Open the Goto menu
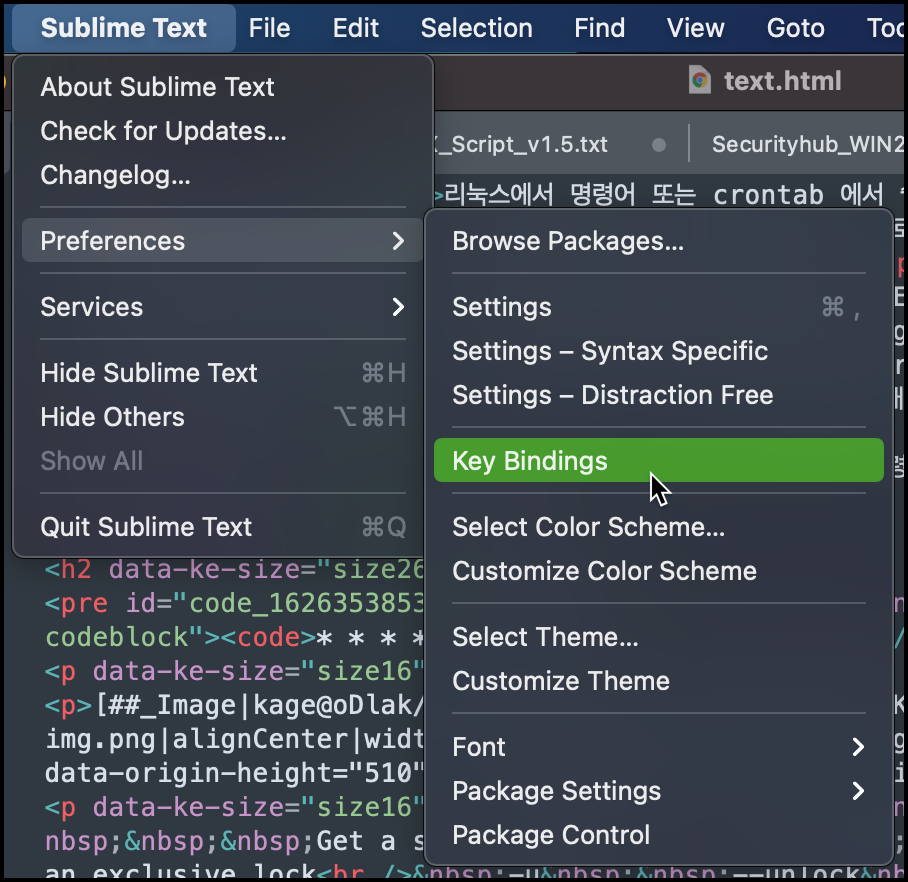This screenshot has width=908, height=882. pos(796,28)
